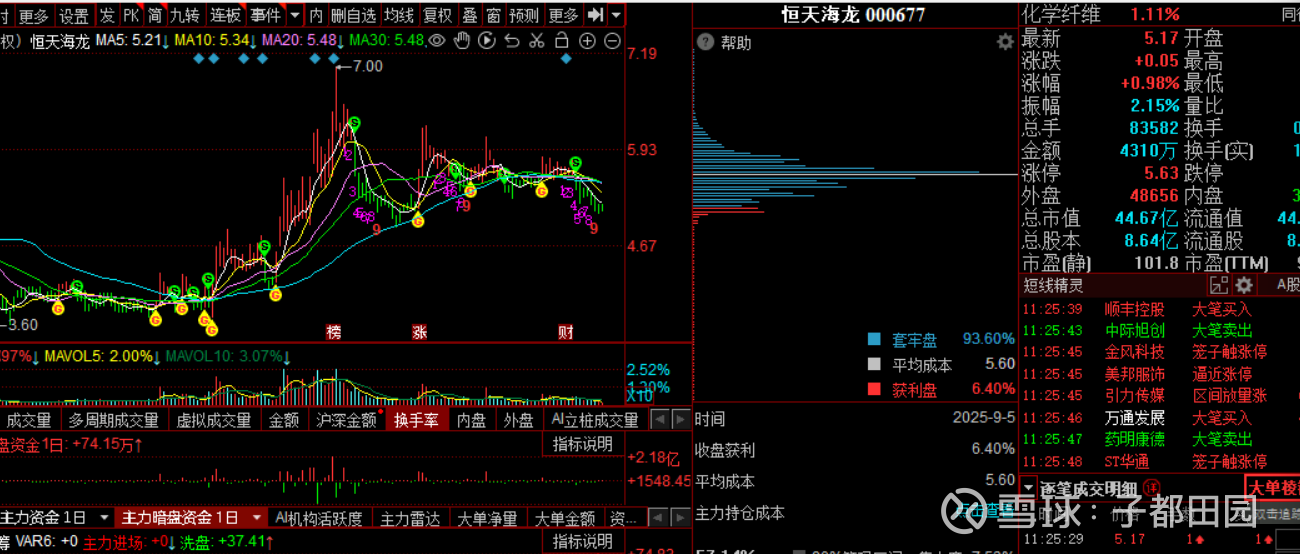Screen dimensions: 1300x554
Task: Click the 榜 marker below the chart
Action: [x=334, y=331]
